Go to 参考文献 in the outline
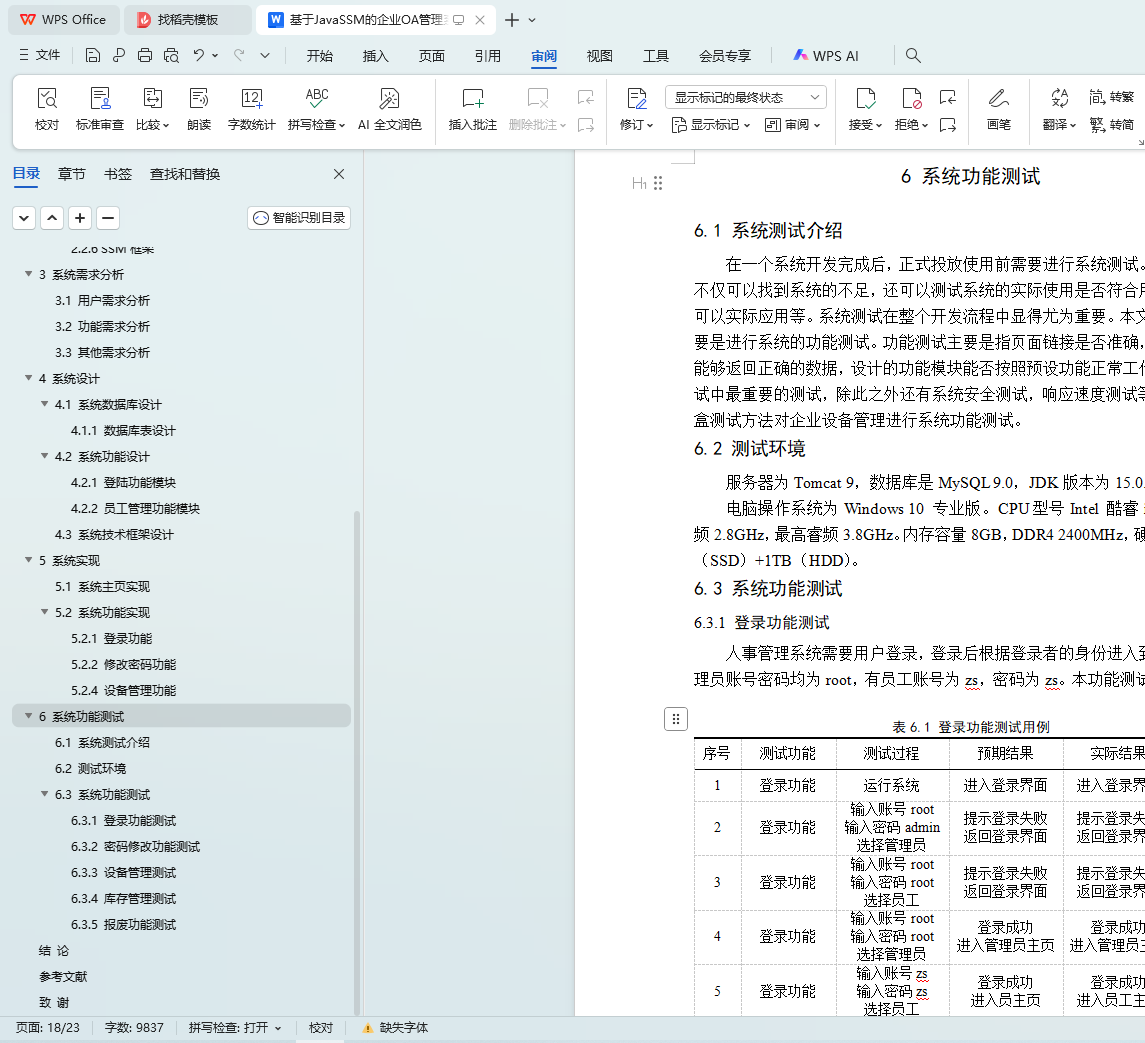Screen dimensions: 1145x1043 (x=63, y=977)
